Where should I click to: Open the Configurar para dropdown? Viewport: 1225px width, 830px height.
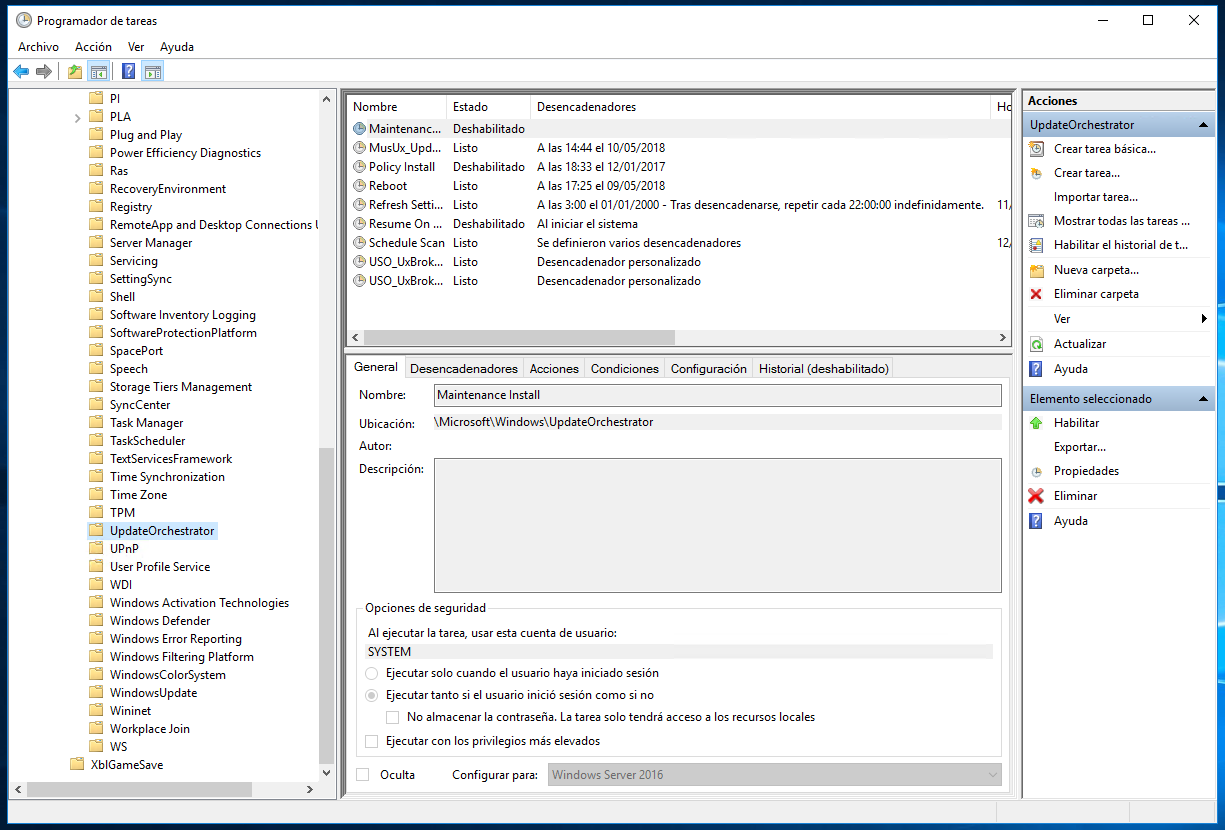pos(775,775)
